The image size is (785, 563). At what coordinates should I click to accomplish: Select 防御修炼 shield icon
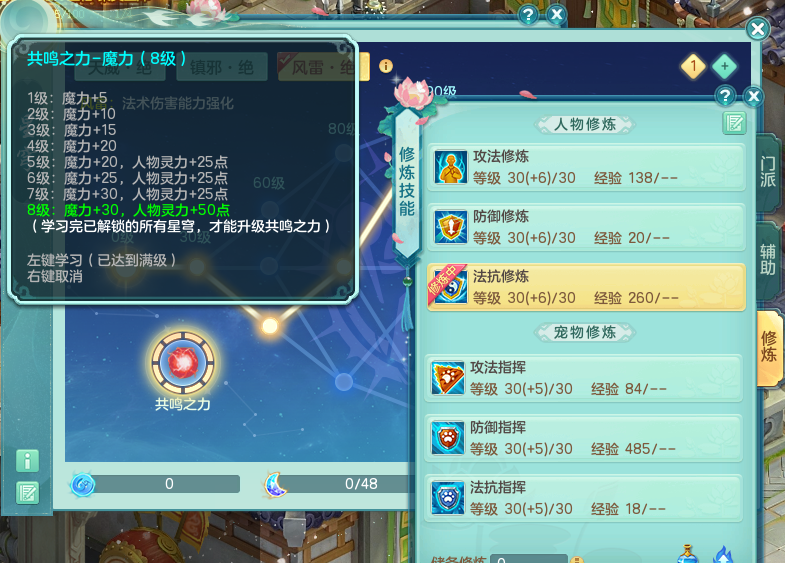pos(451,227)
